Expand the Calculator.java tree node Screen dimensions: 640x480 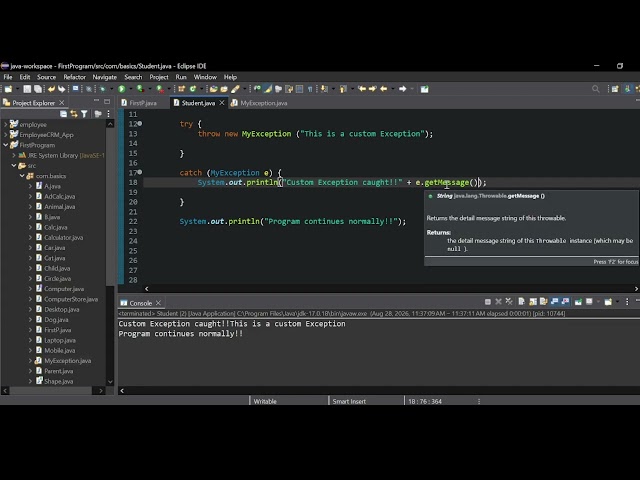point(30,237)
